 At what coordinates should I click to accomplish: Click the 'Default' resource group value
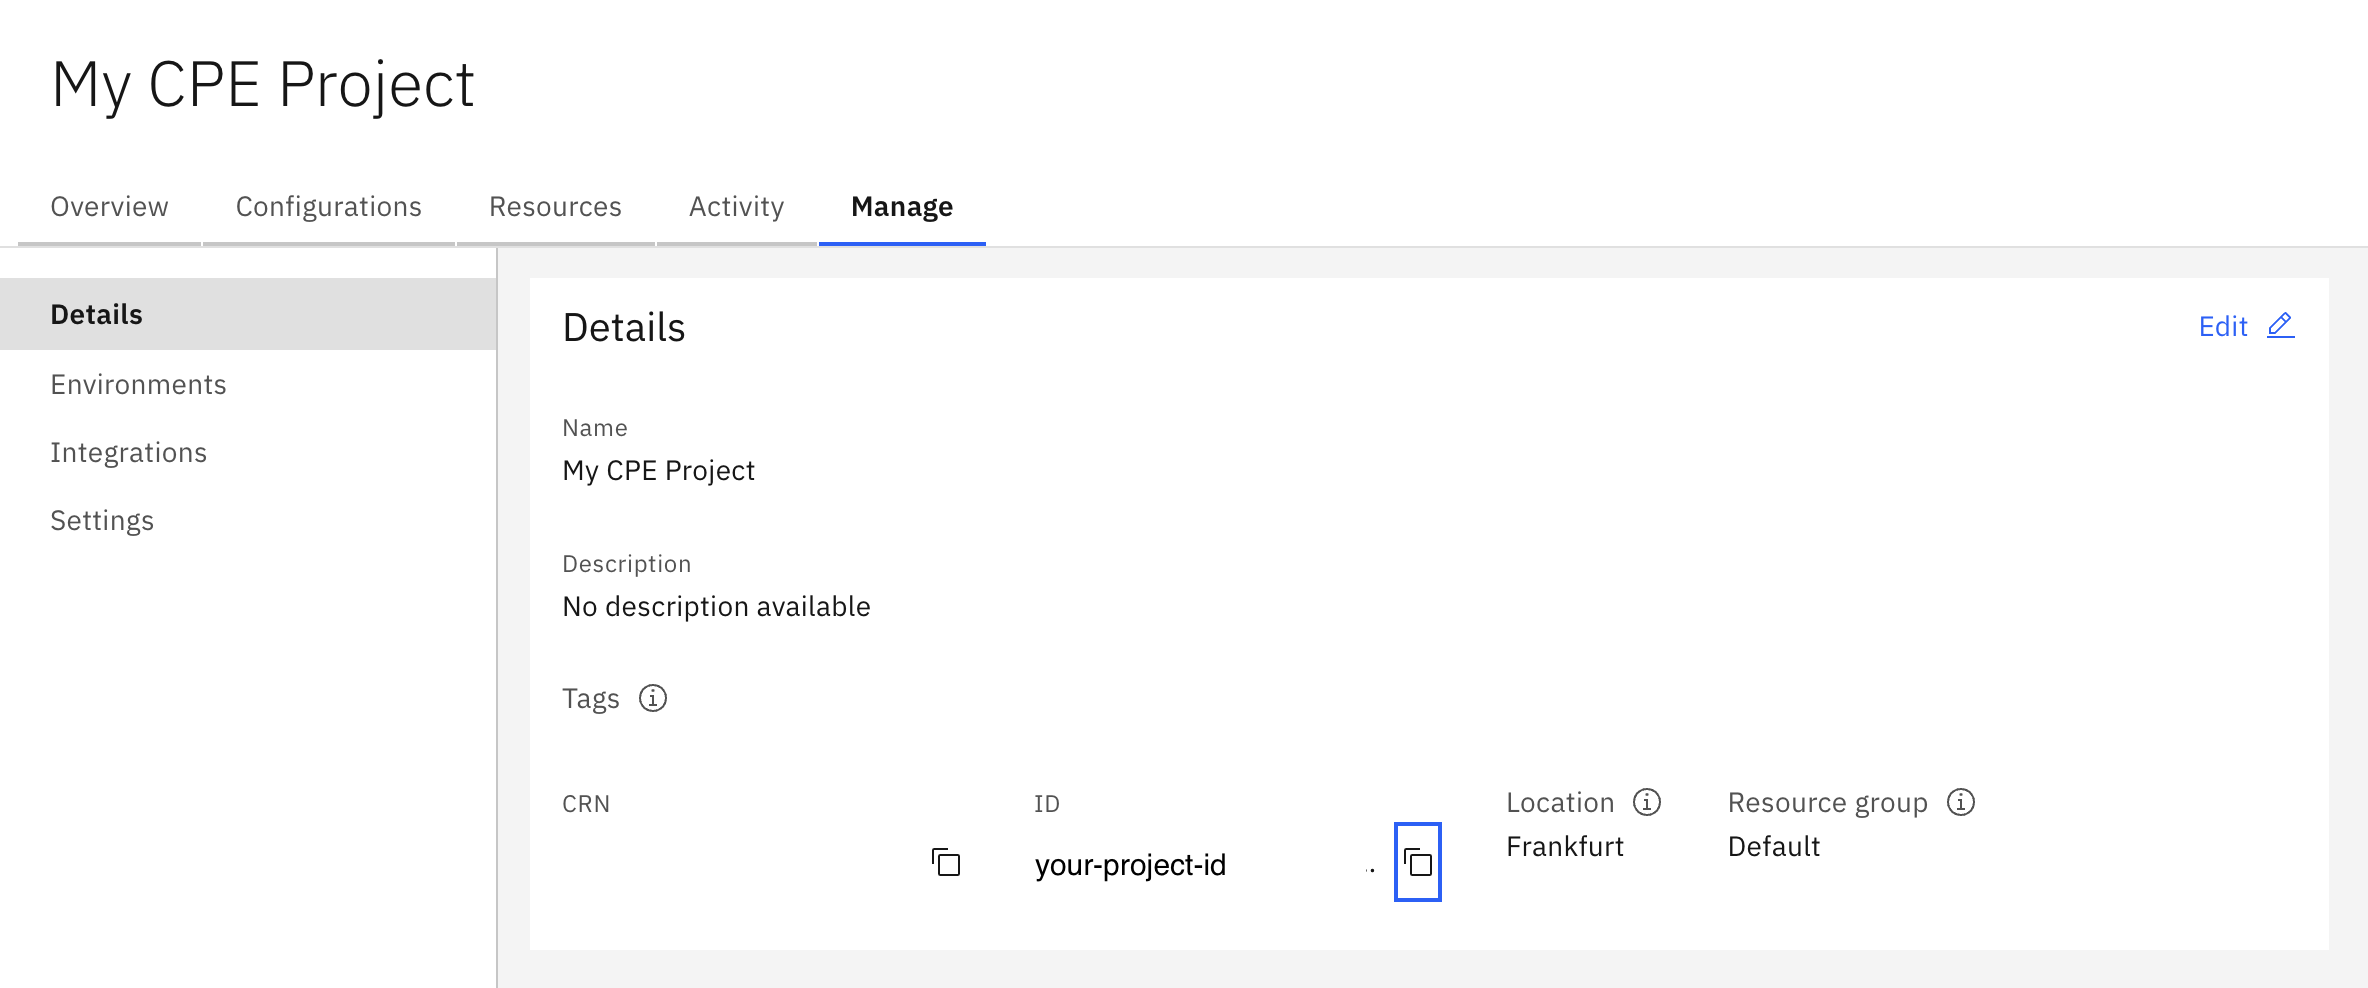(1774, 846)
